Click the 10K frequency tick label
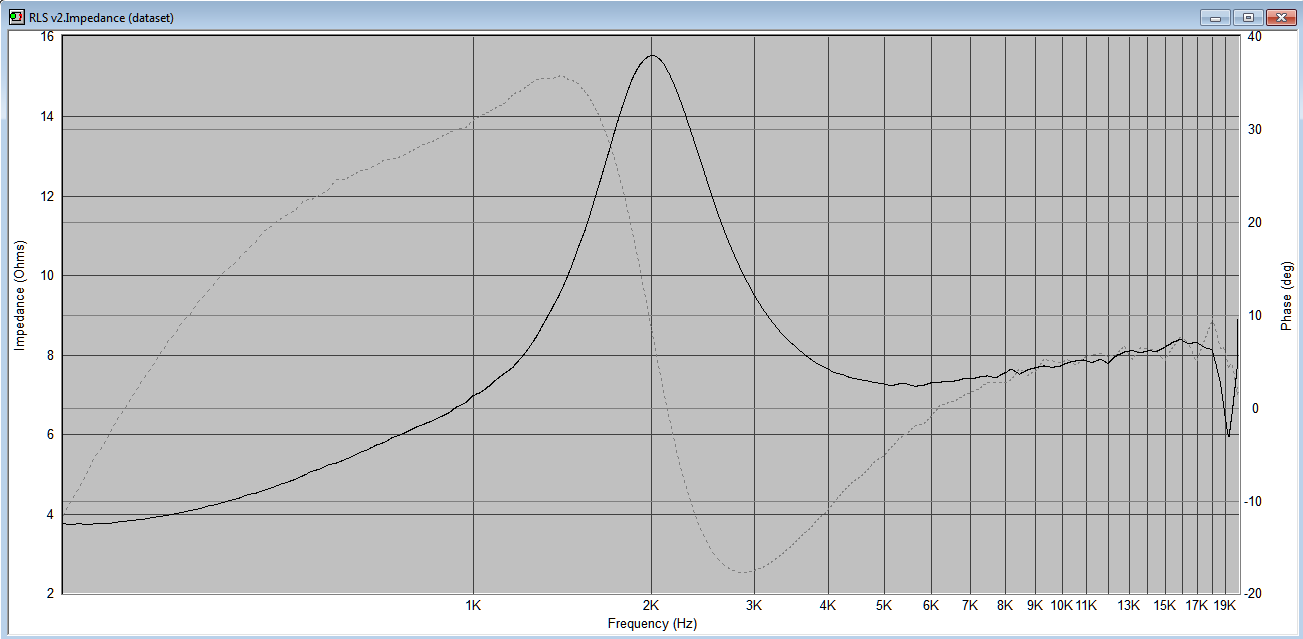This screenshot has height=639, width=1303. (x=1062, y=605)
